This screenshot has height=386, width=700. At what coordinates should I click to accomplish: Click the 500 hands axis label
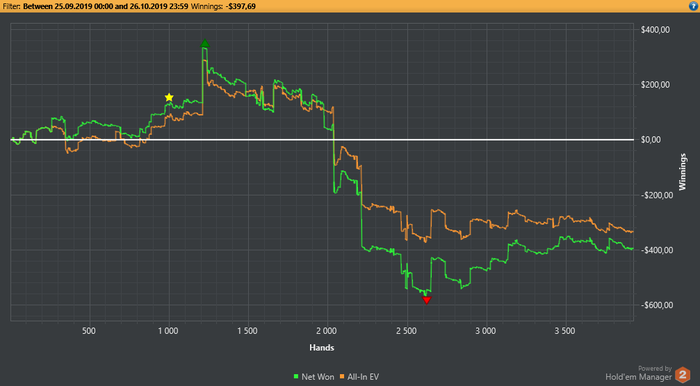tap(89, 331)
